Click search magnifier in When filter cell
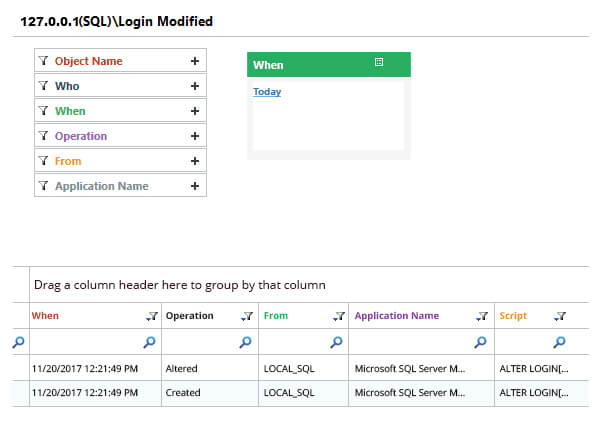 tap(149, 342)
